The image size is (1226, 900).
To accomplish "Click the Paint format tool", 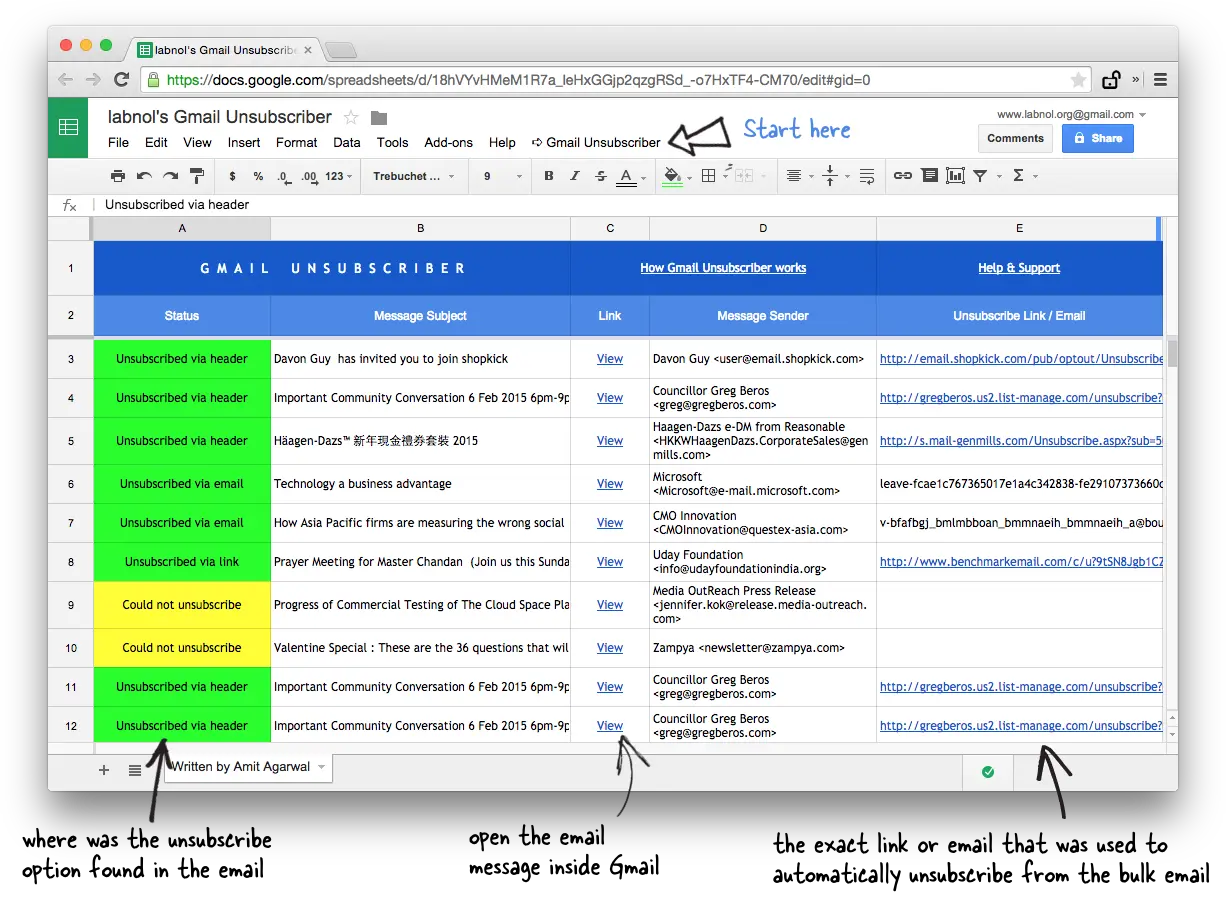I will (197, 176).
